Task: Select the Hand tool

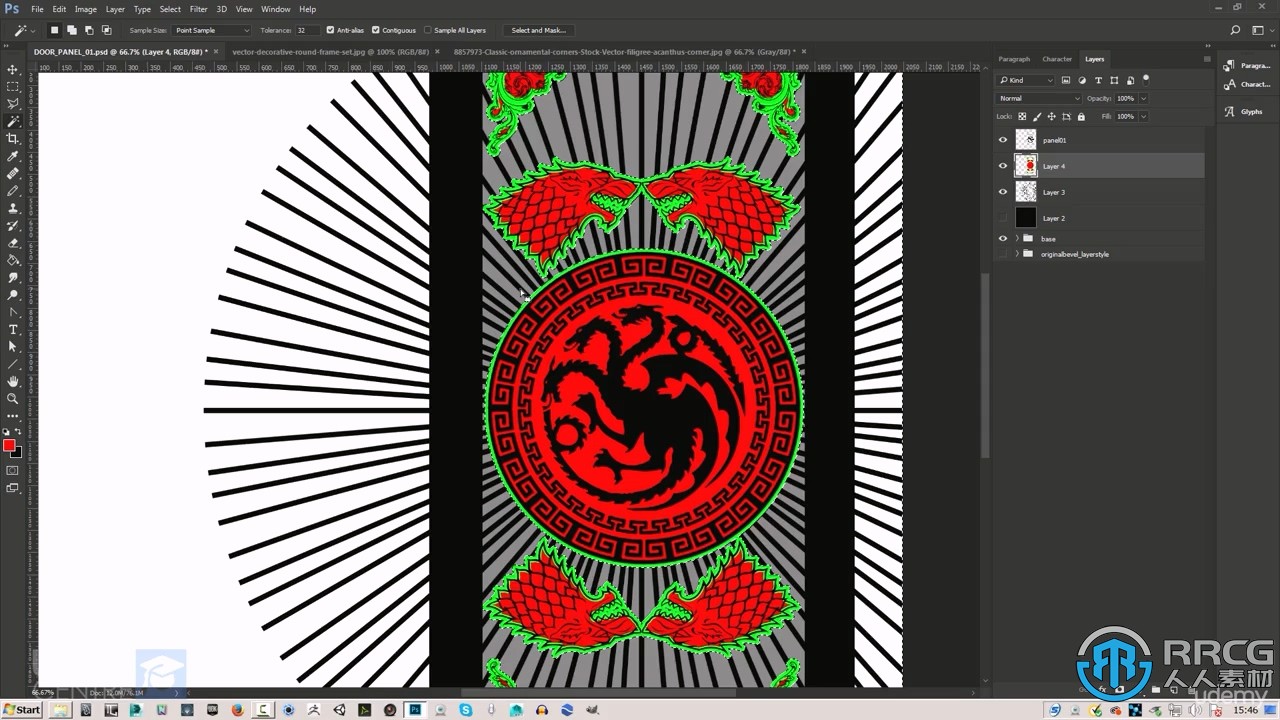Action: [13, 381]
